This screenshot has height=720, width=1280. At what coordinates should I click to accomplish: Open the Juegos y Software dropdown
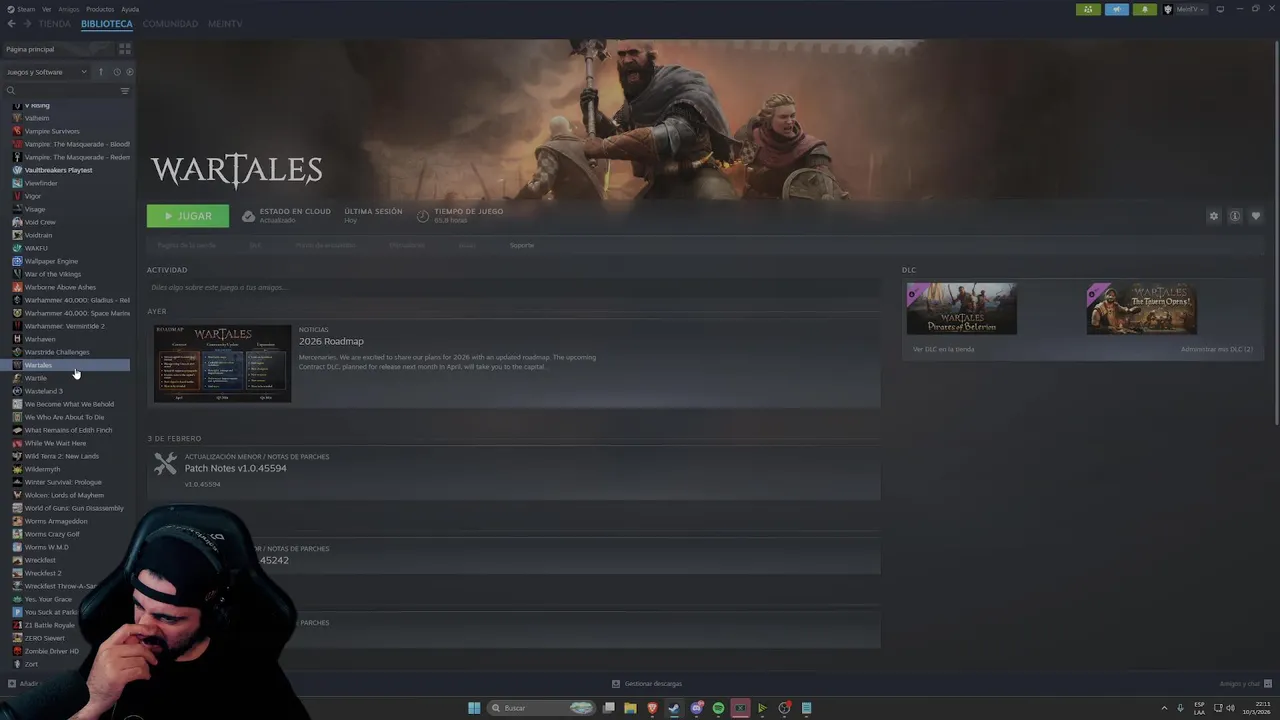[x=46, y=72]
